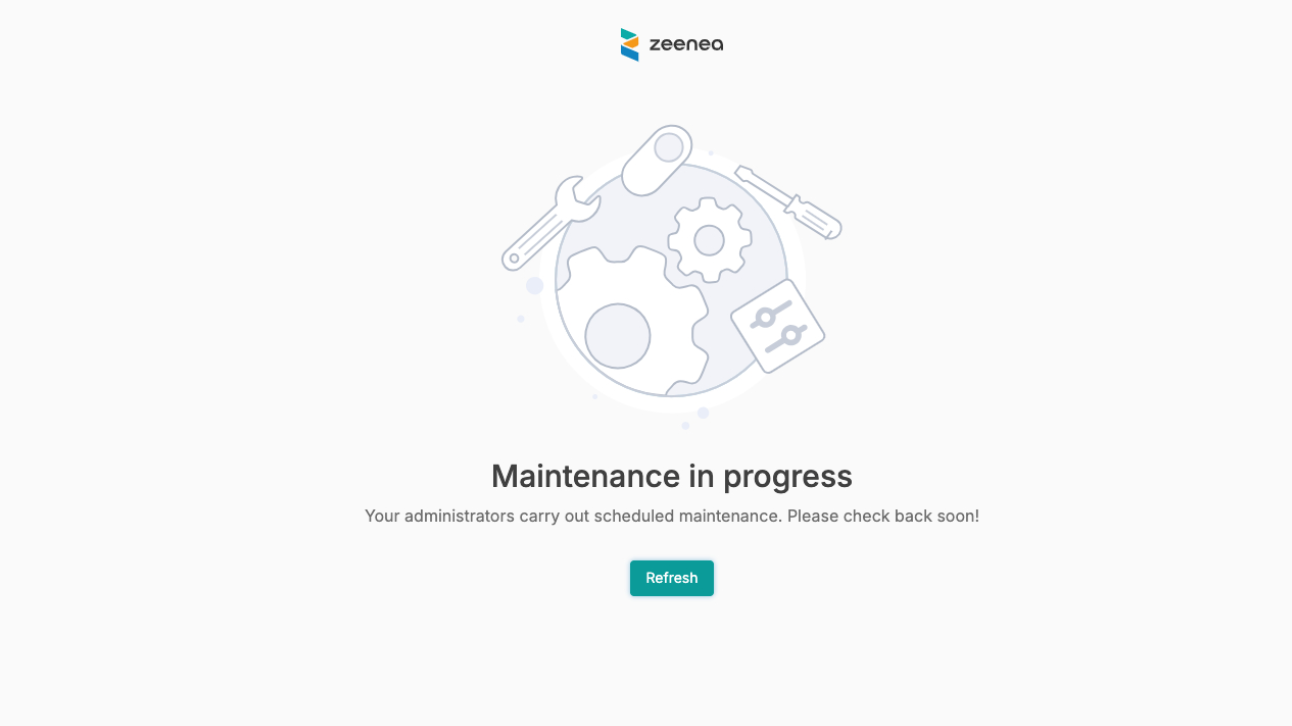The image size is (1292, 726).
Task: Click the light circle background of illustration
Action: point(671,279)
